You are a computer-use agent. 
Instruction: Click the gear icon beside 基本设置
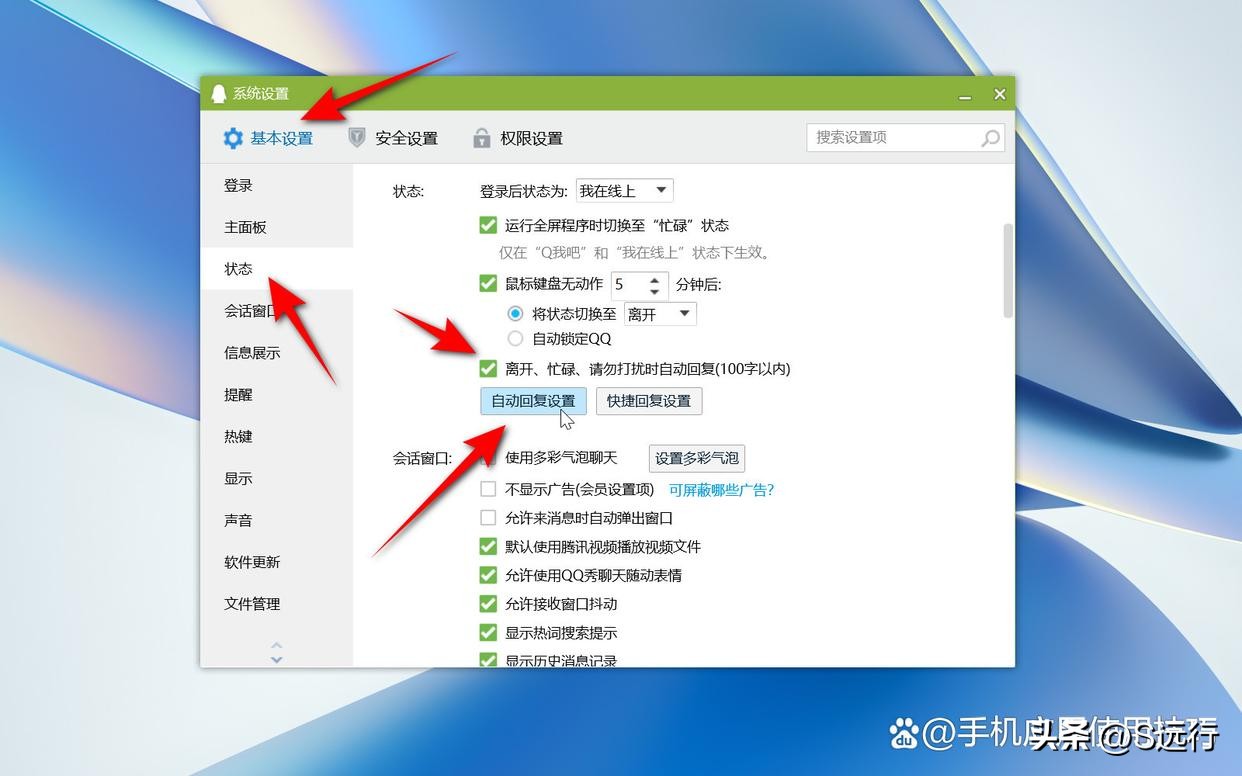point(233,138)
